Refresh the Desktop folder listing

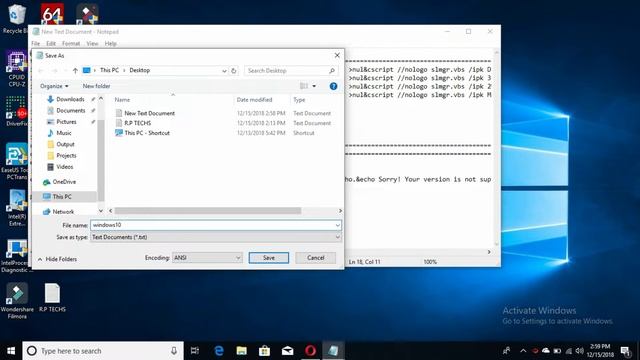(x=233, y=71)
